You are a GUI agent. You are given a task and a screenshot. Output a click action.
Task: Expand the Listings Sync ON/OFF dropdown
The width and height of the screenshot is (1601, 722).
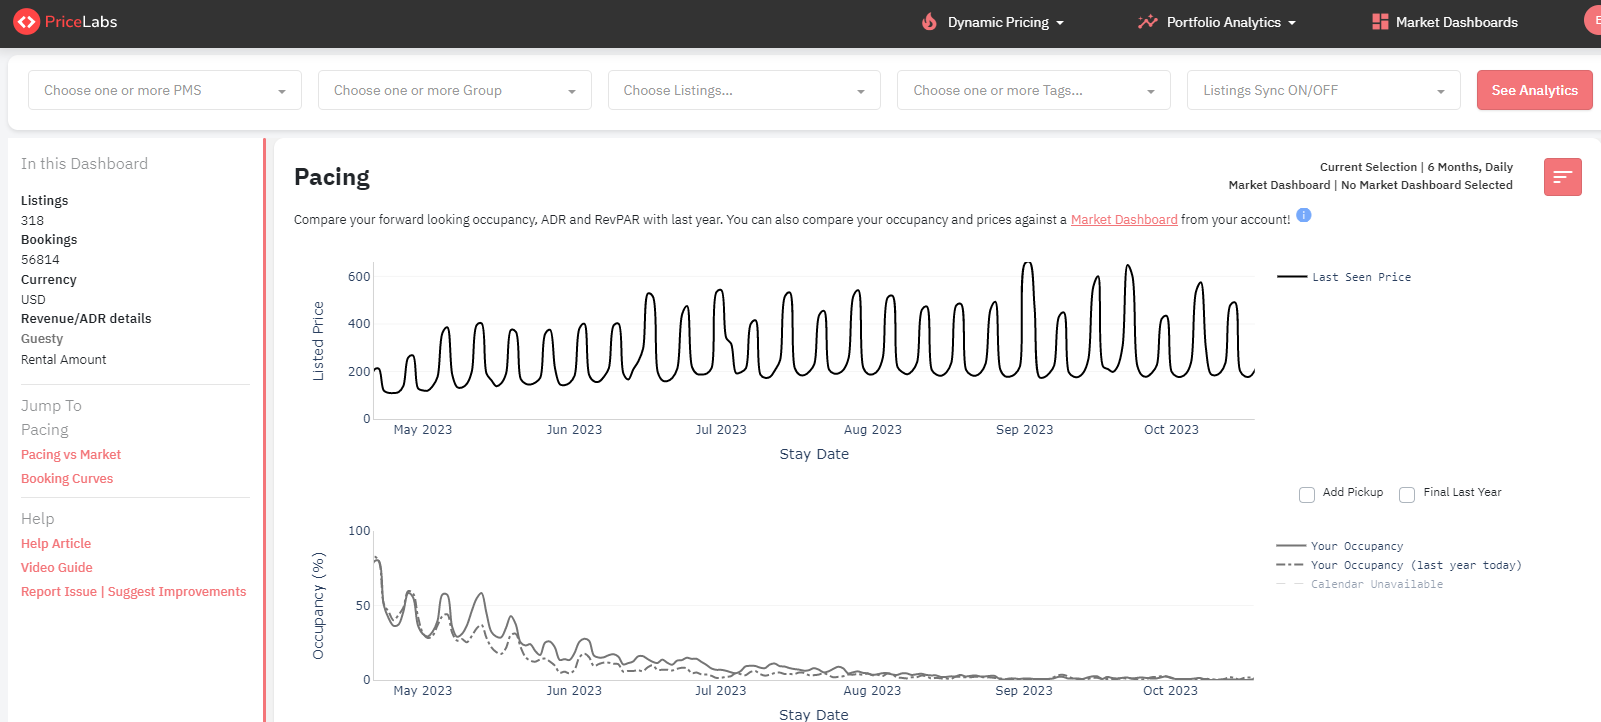(1324, 90)
